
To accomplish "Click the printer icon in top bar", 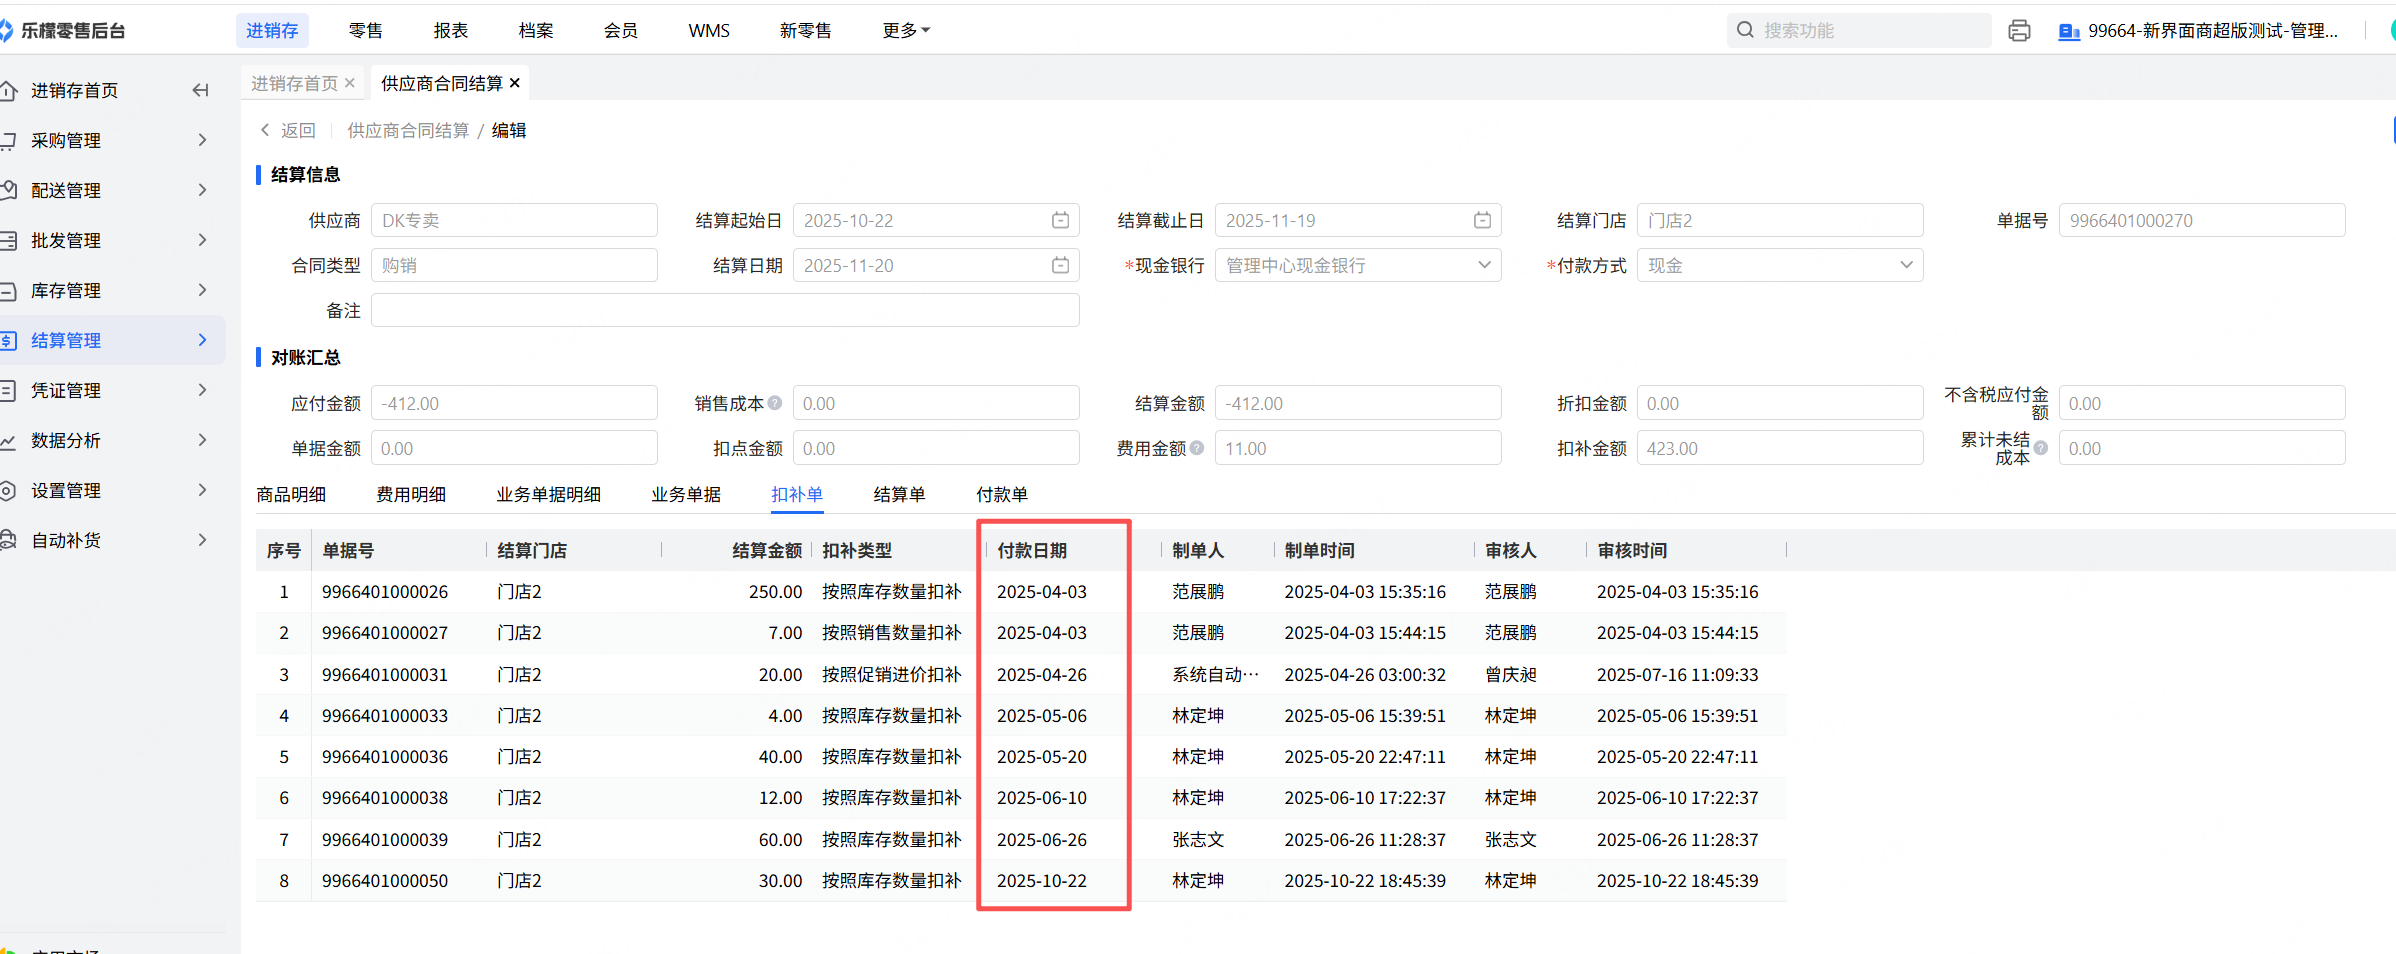I will click(2018, 31).
